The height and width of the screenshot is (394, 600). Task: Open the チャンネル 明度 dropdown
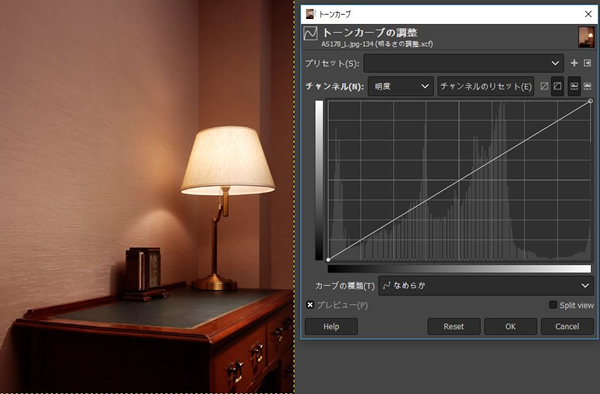pos(401,86)
